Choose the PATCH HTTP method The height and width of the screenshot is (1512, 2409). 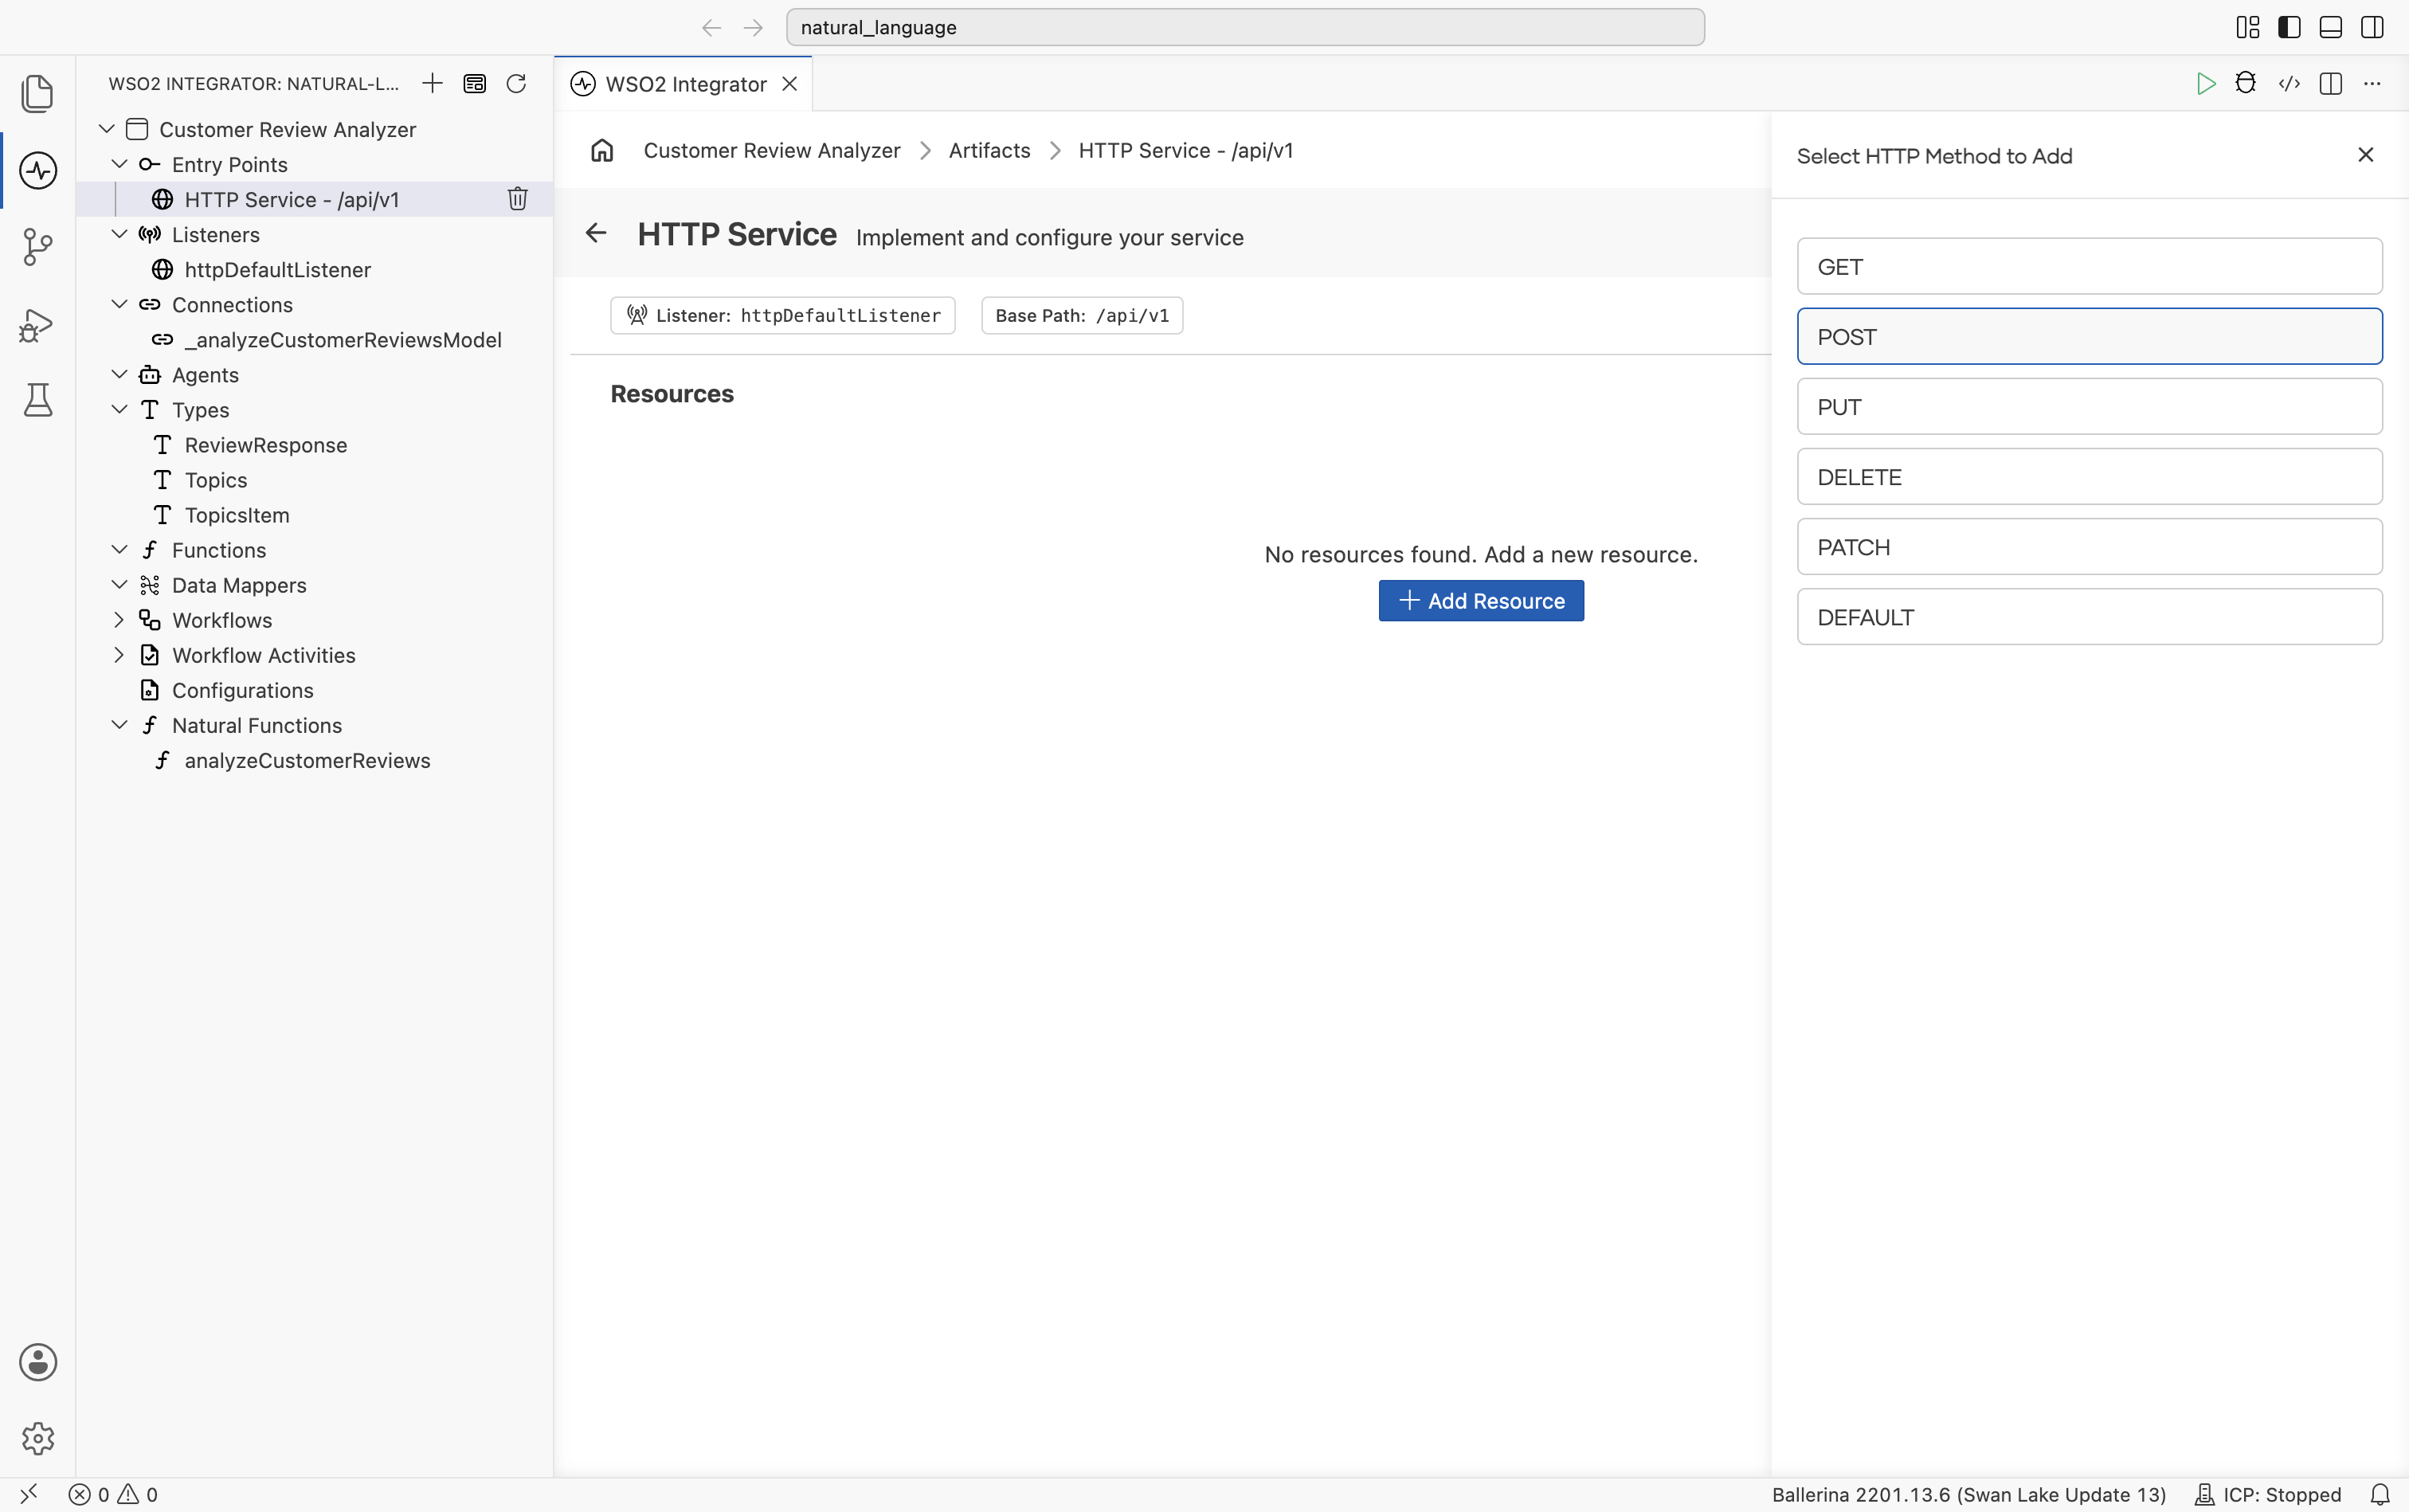[2089, 547]
